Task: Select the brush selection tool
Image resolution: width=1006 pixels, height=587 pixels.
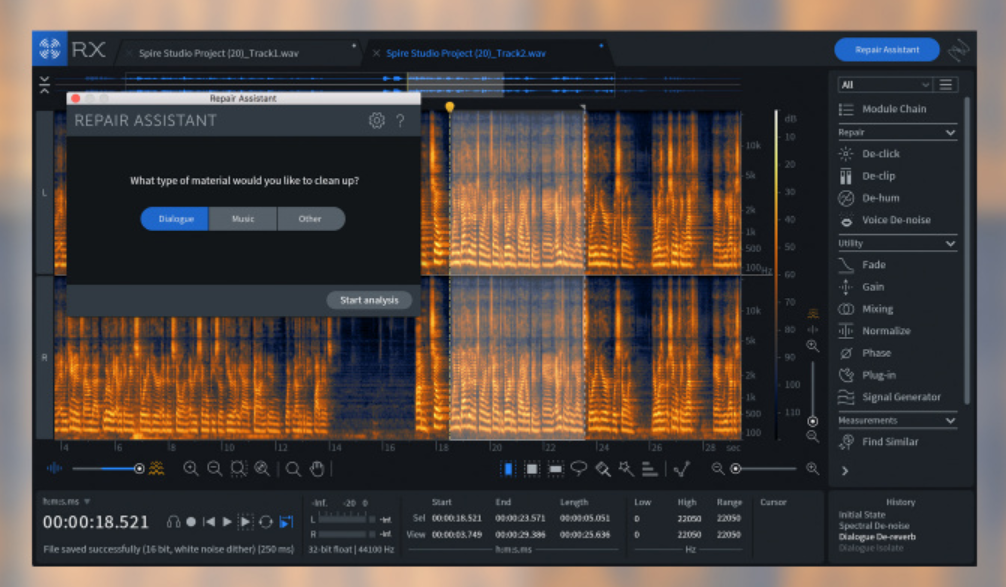Action: coord(602,469)
